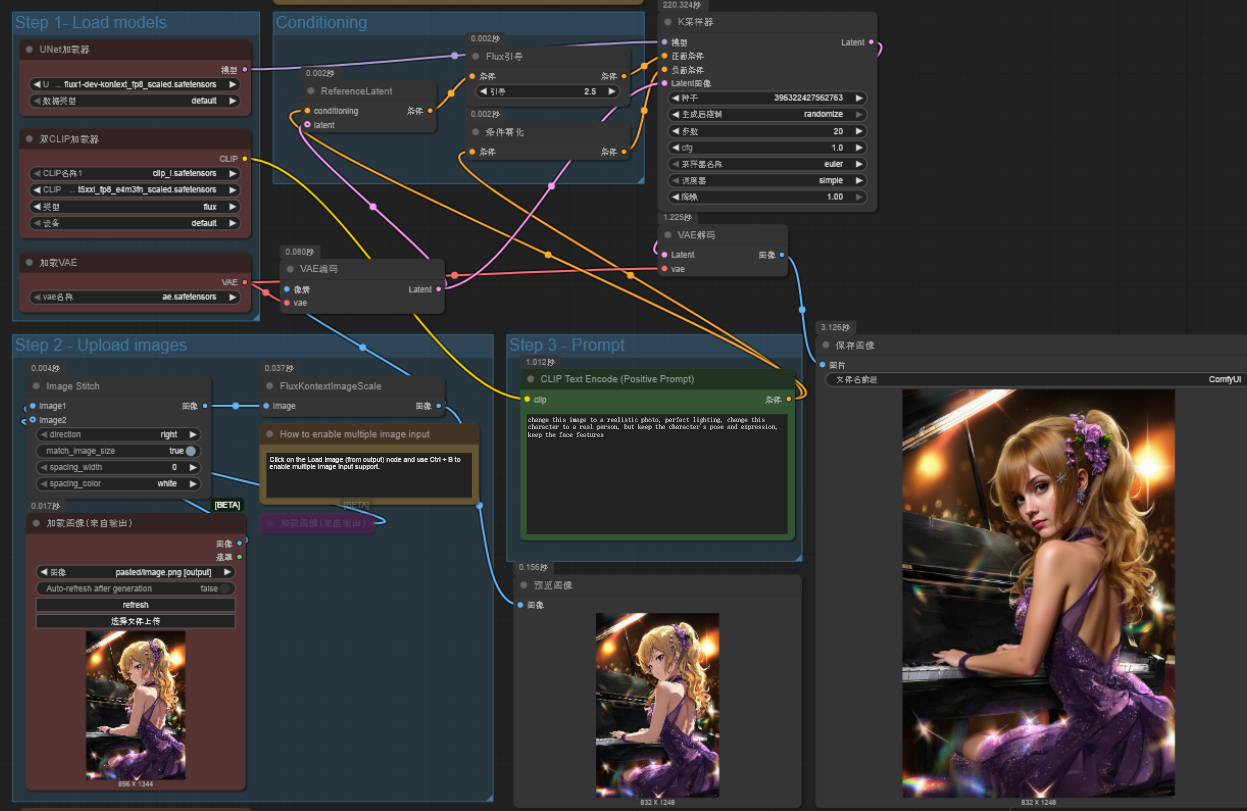Open the UNet model name dropdown (flux1-dev-kontext)
1247x811 pixels.
click(x=135, y=85)
